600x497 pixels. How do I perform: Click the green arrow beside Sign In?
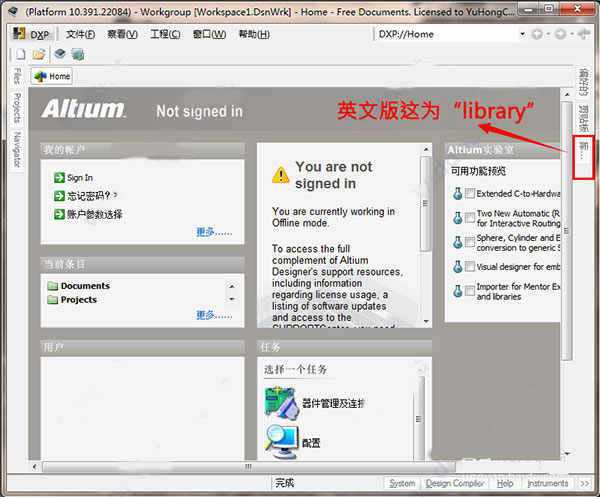coord(59,178)
